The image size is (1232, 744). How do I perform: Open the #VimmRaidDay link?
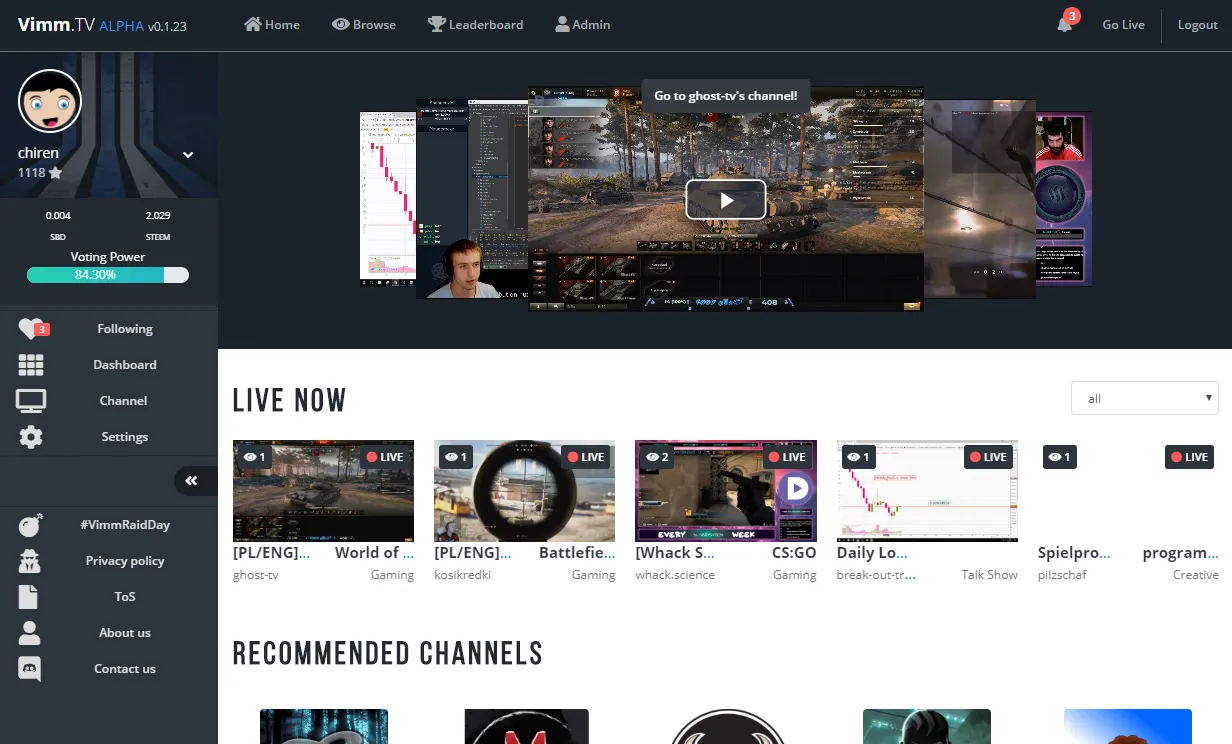tap(125, 525)
